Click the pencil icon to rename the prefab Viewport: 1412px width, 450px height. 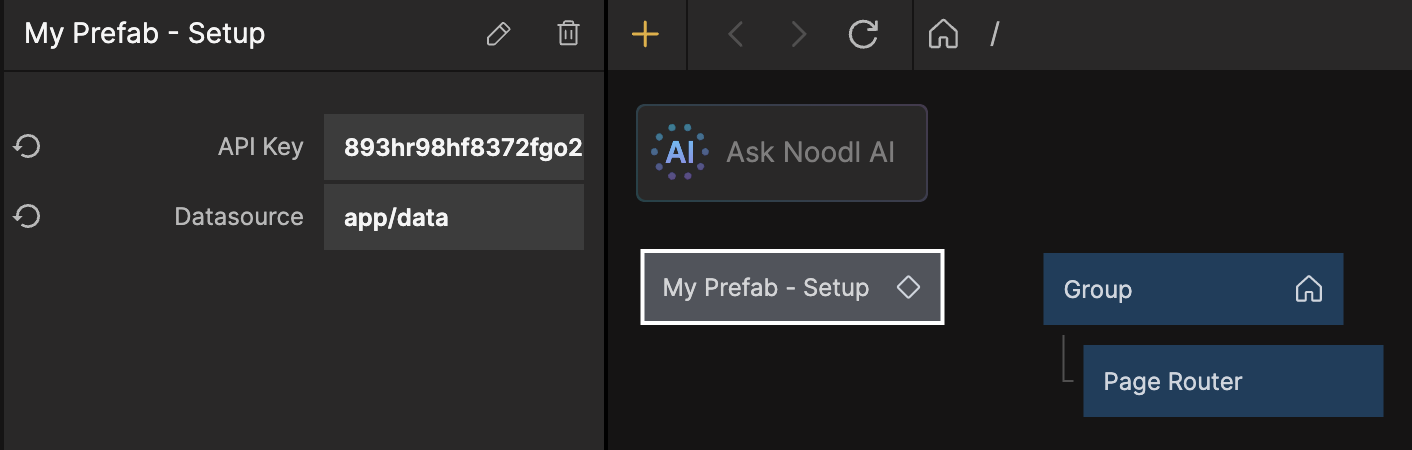[x=498, y=34]
